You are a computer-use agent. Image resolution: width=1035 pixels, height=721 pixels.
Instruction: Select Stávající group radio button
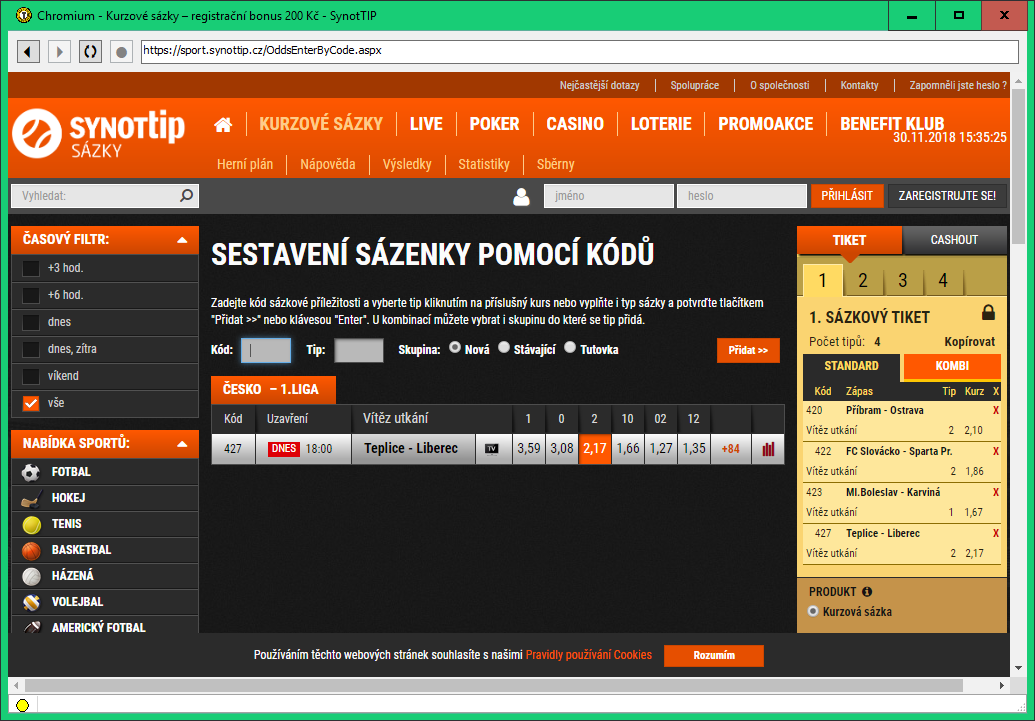pyautogui.click(x=504, y=347)
